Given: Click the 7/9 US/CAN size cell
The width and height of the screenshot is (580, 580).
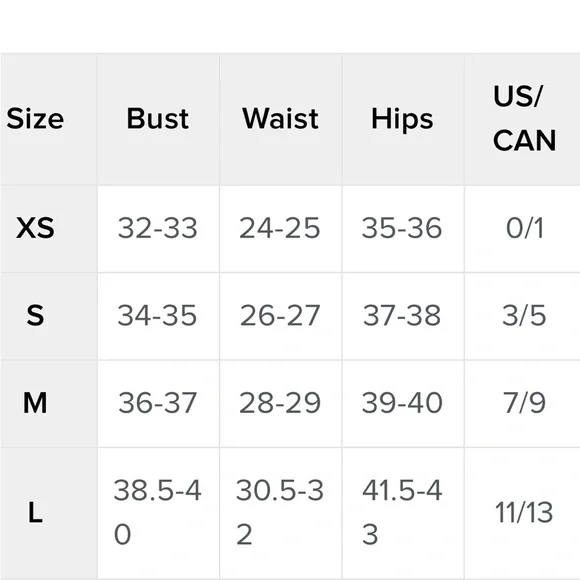Looking at the screenshot, I should coord(524,403).
